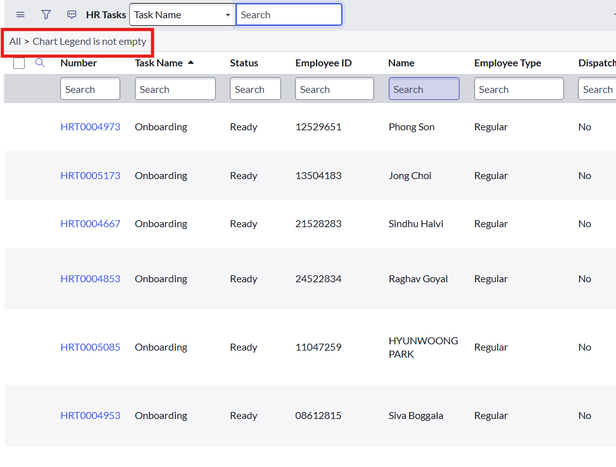
Task: Click 'Chart Legend is not empty' breadcrumb
Action: tap(89, 42)
